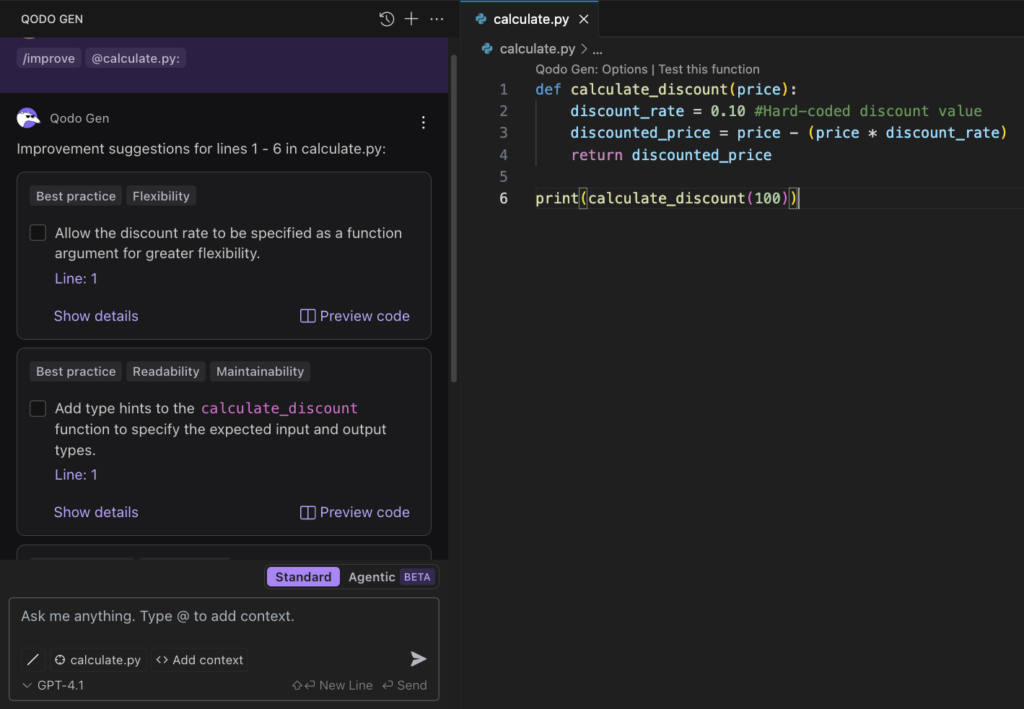Viewport: 1024px width, 709px height.
Task: Click the calculate.py context chip in input
Action: (x=97, y=659)
